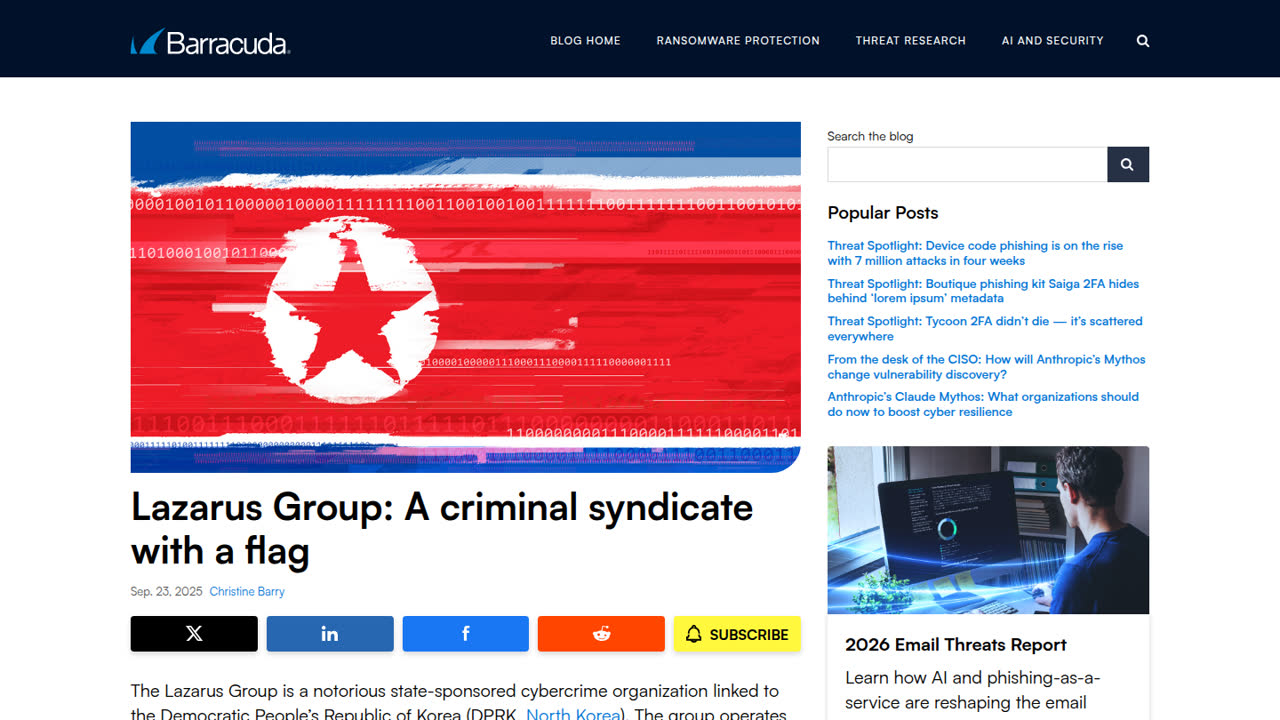Submit the blog search with the magnifier button
Image resolution: width=1280 pixels, height=720 pixels.
(1128, 164)
